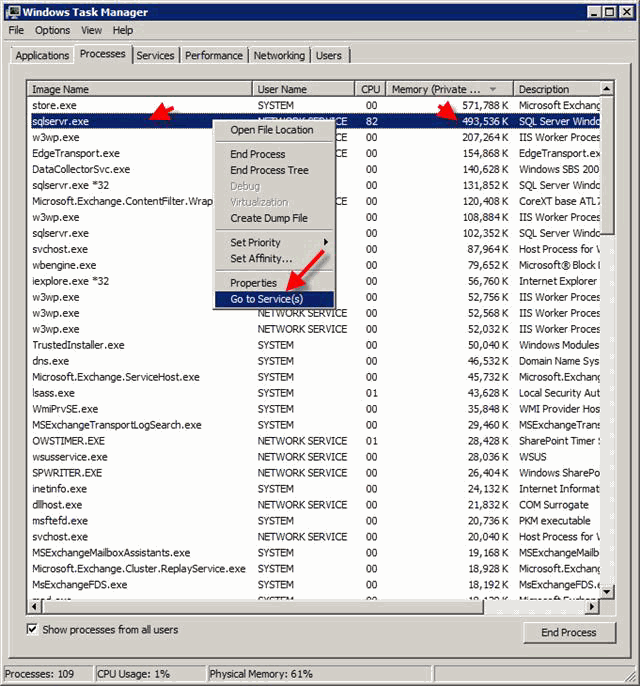
Task: Click the horizontal scrollbar left arrow
Action: pyautogui.click(x=35, y=606)
